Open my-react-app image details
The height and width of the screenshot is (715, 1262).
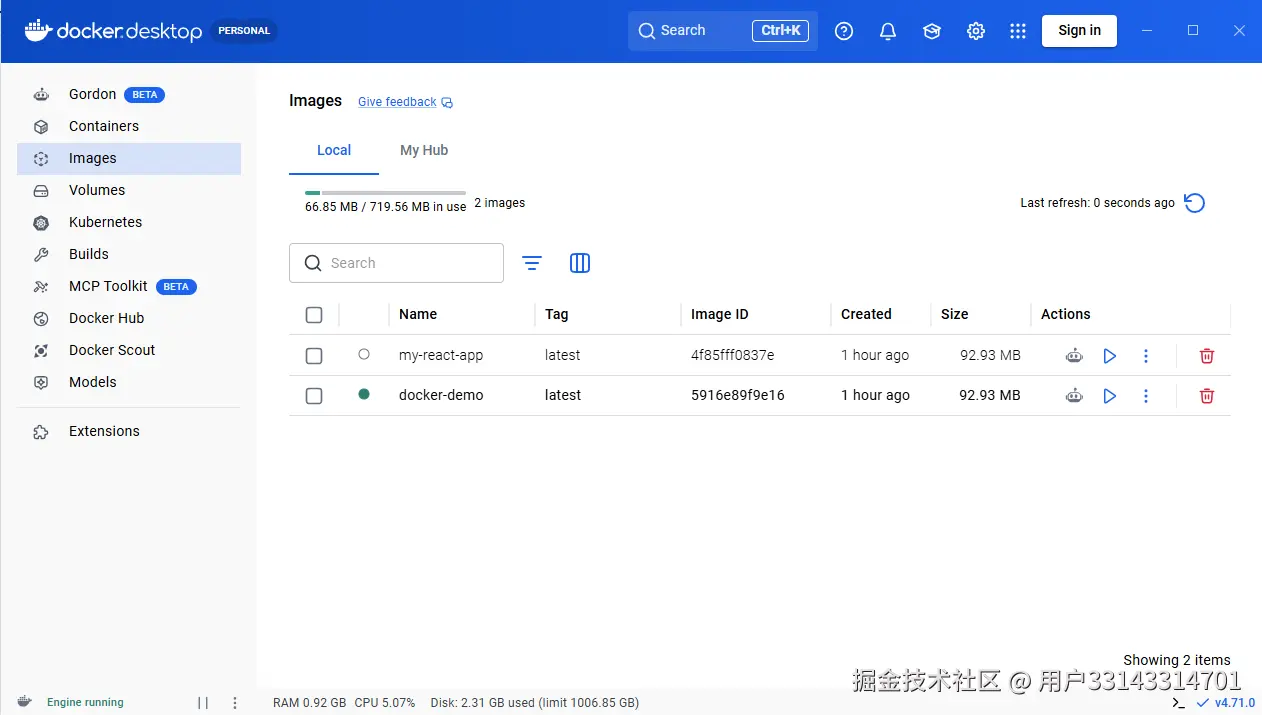point(441,355)
